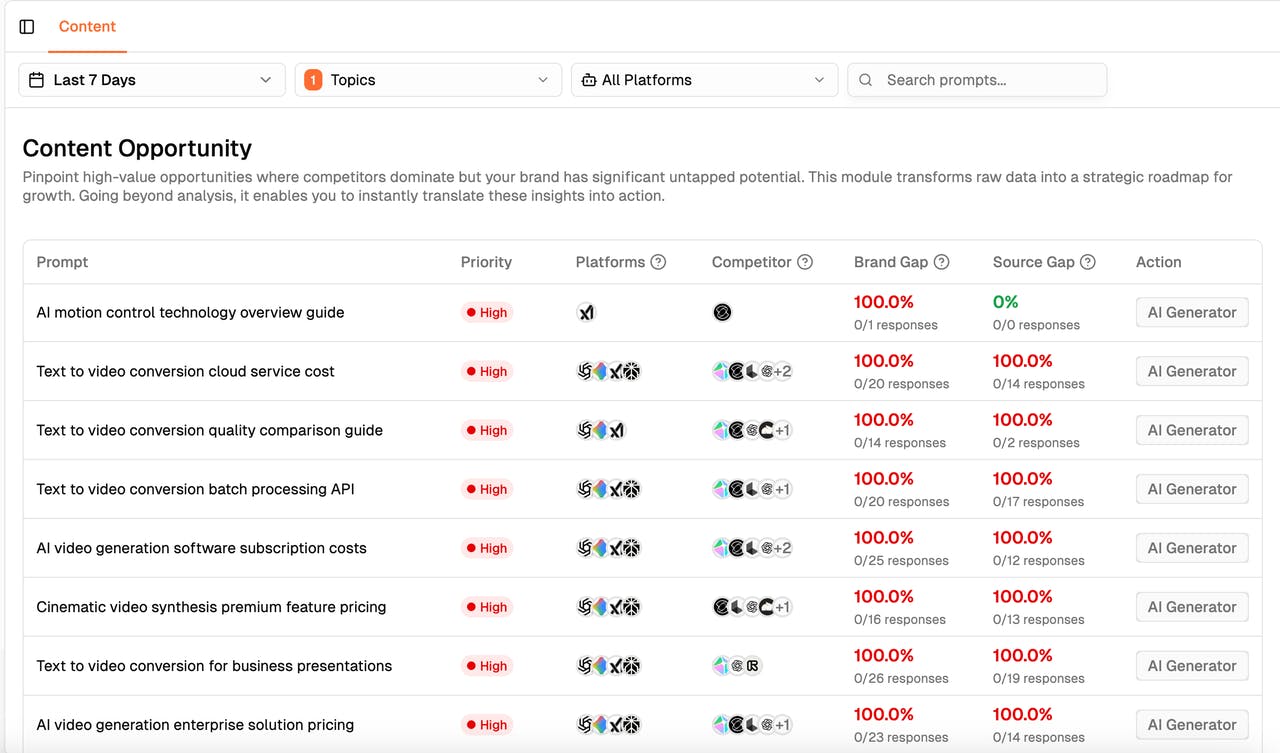
Task: Click the High priority badge for subscription costs
Action: (487, 548)
